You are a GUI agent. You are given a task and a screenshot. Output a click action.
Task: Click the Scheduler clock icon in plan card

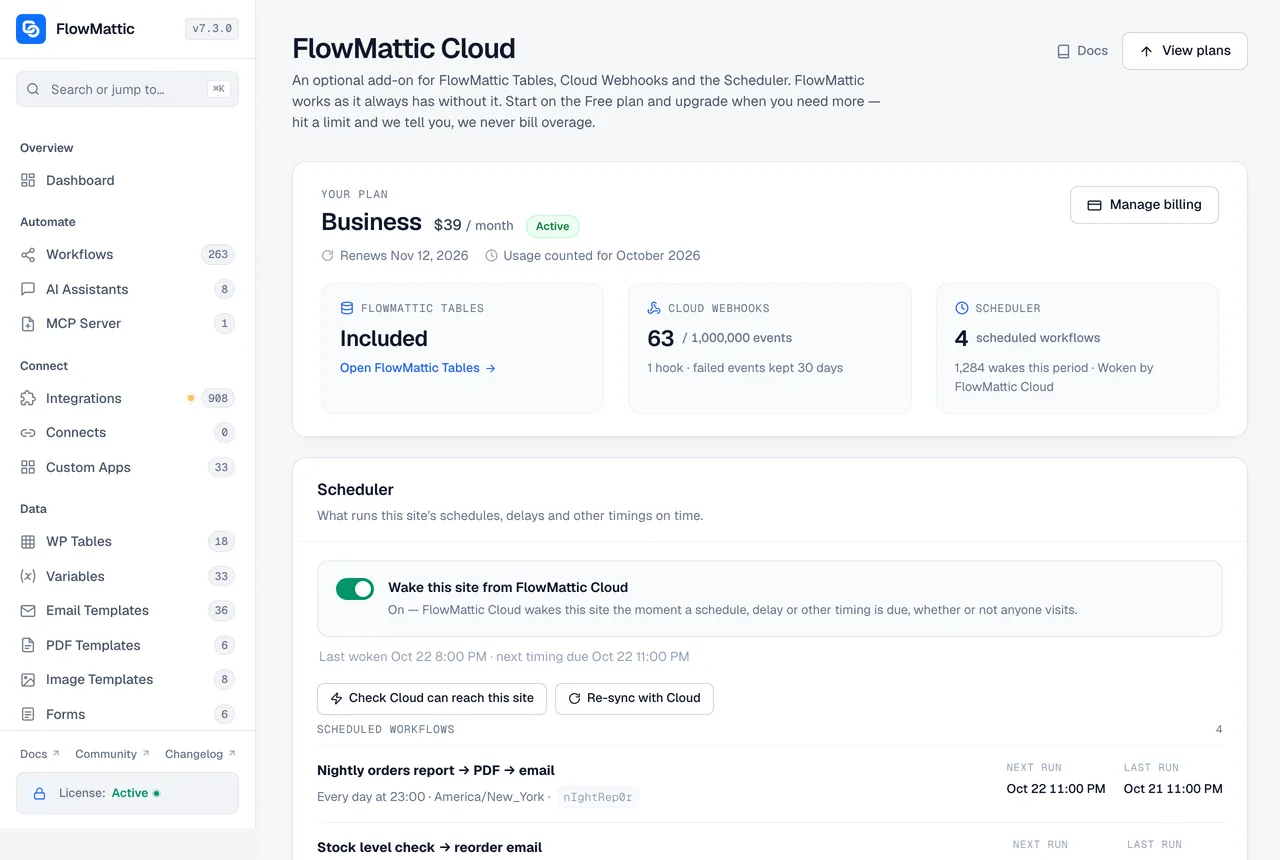(962, 308)
